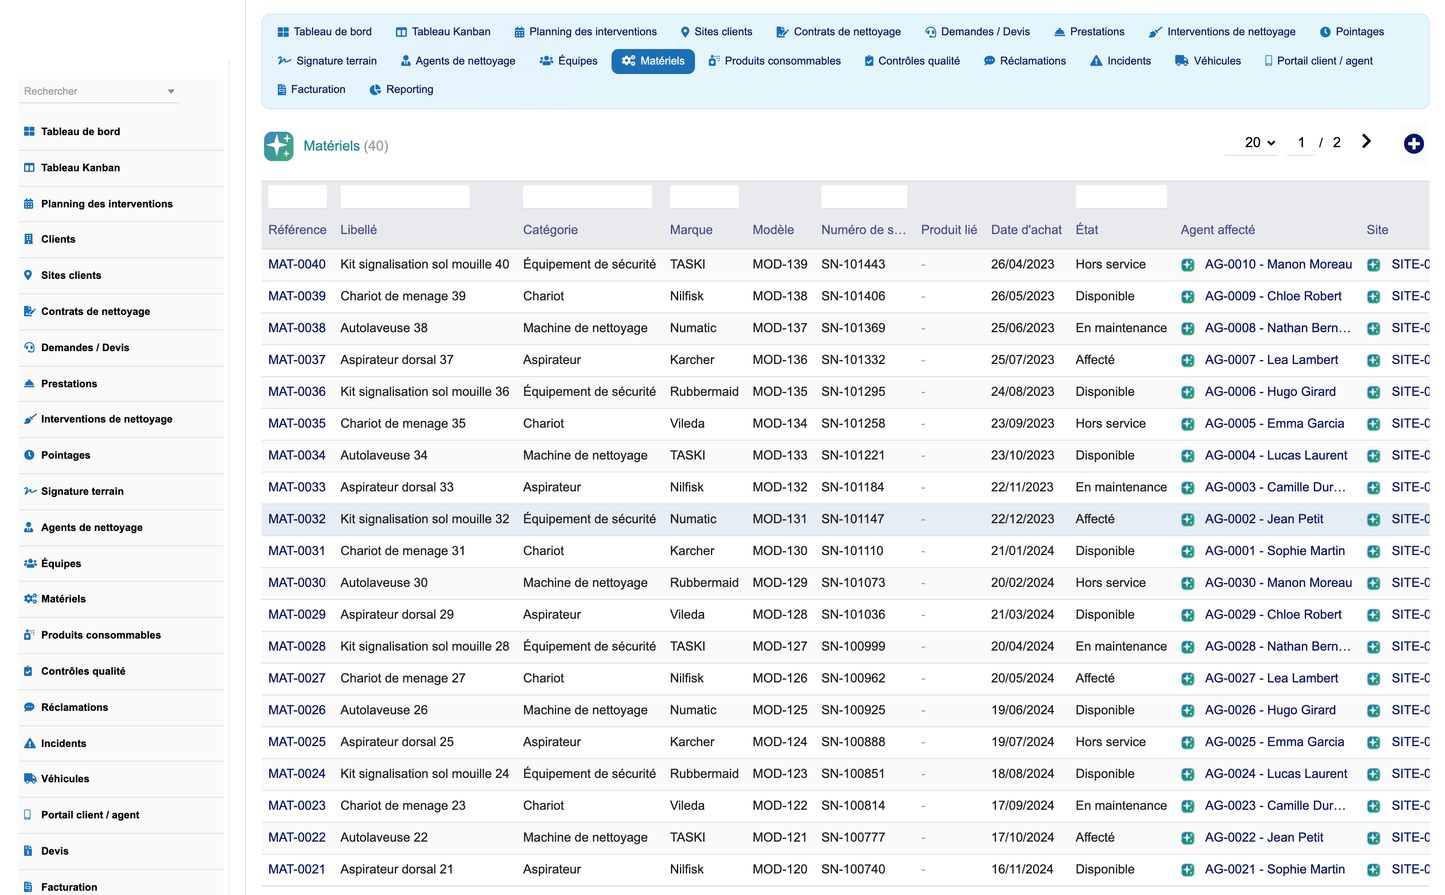
Task: Click sidebar Tableau de bord icon
Action: (x=29, y=132)
